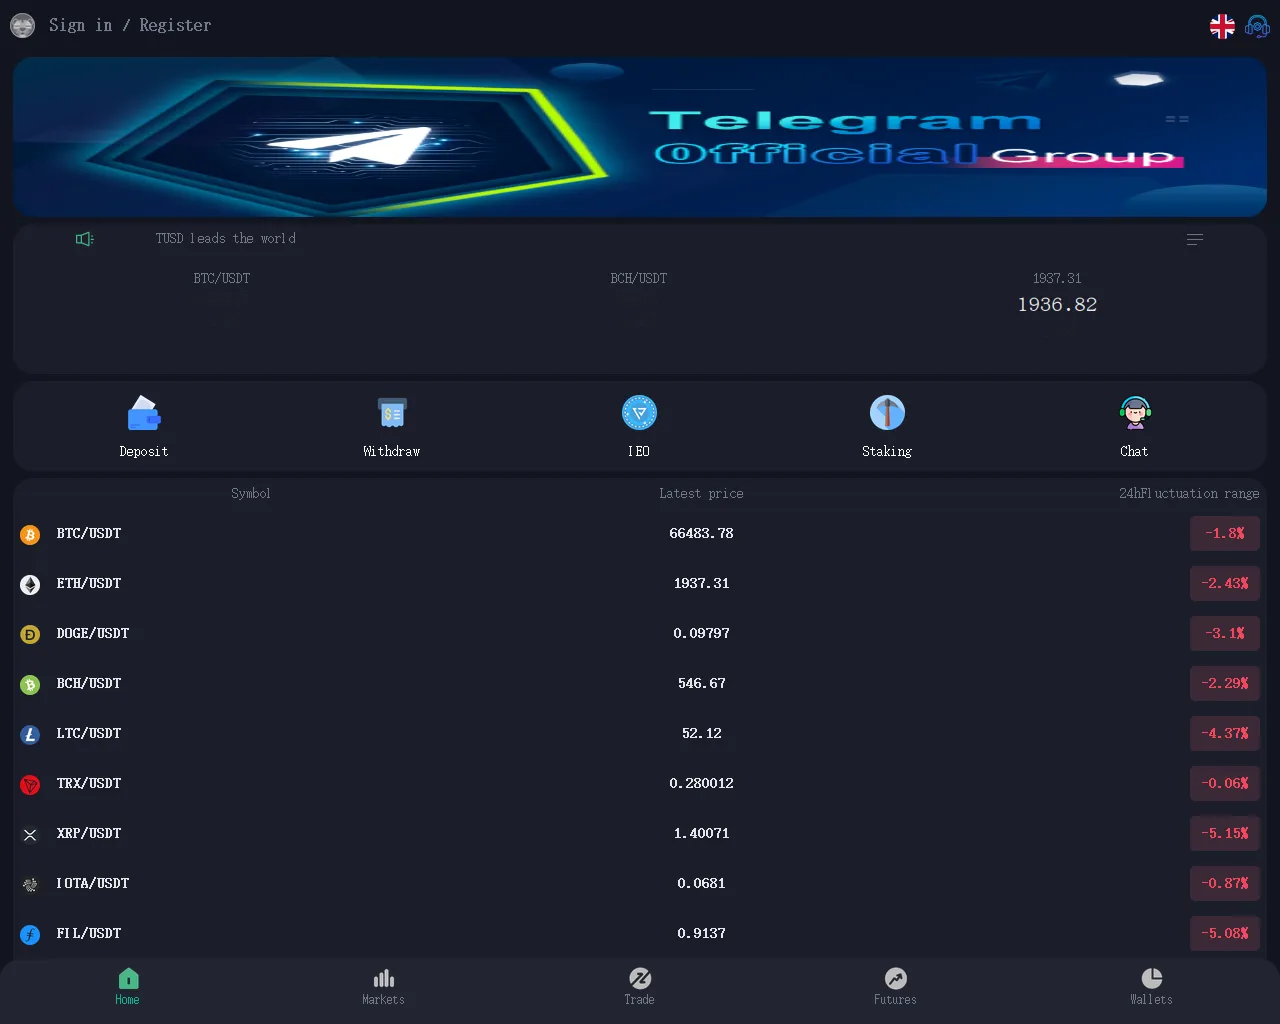Click the user avatar icon
1280x1024 pixels.
pyautogui.click(x=22, y=26)
